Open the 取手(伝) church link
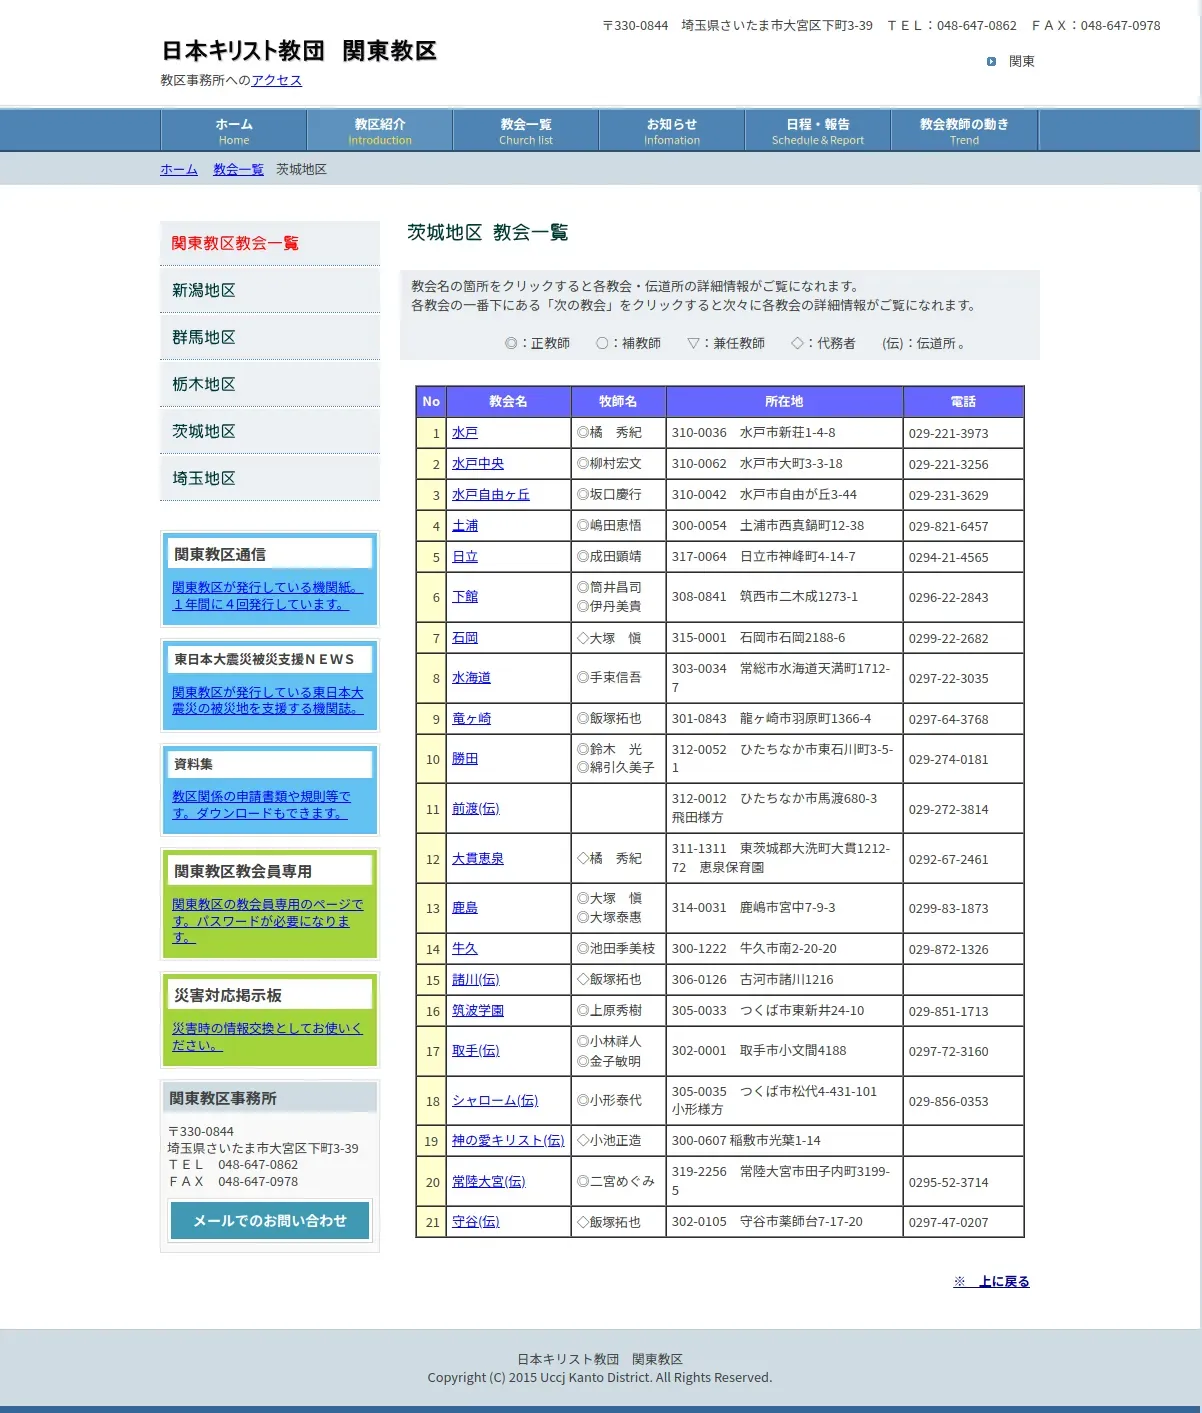 tap(475, 1051)
